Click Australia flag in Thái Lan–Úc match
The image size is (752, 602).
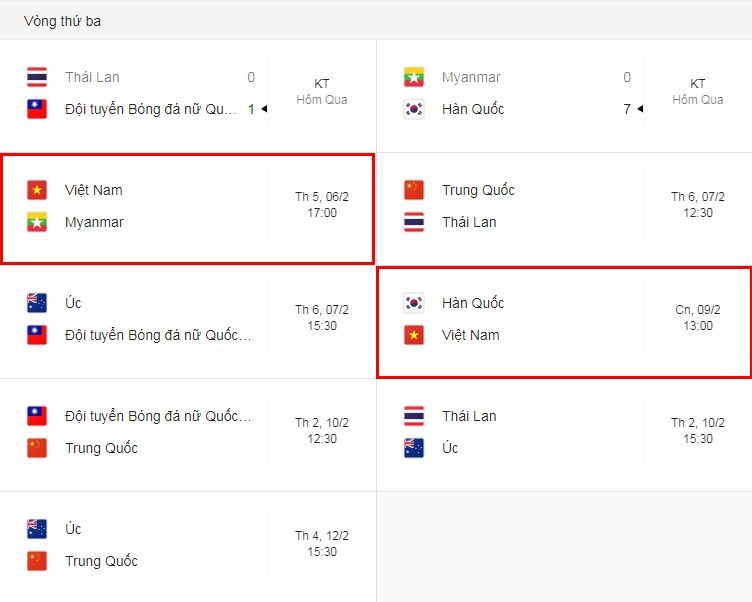414,448
